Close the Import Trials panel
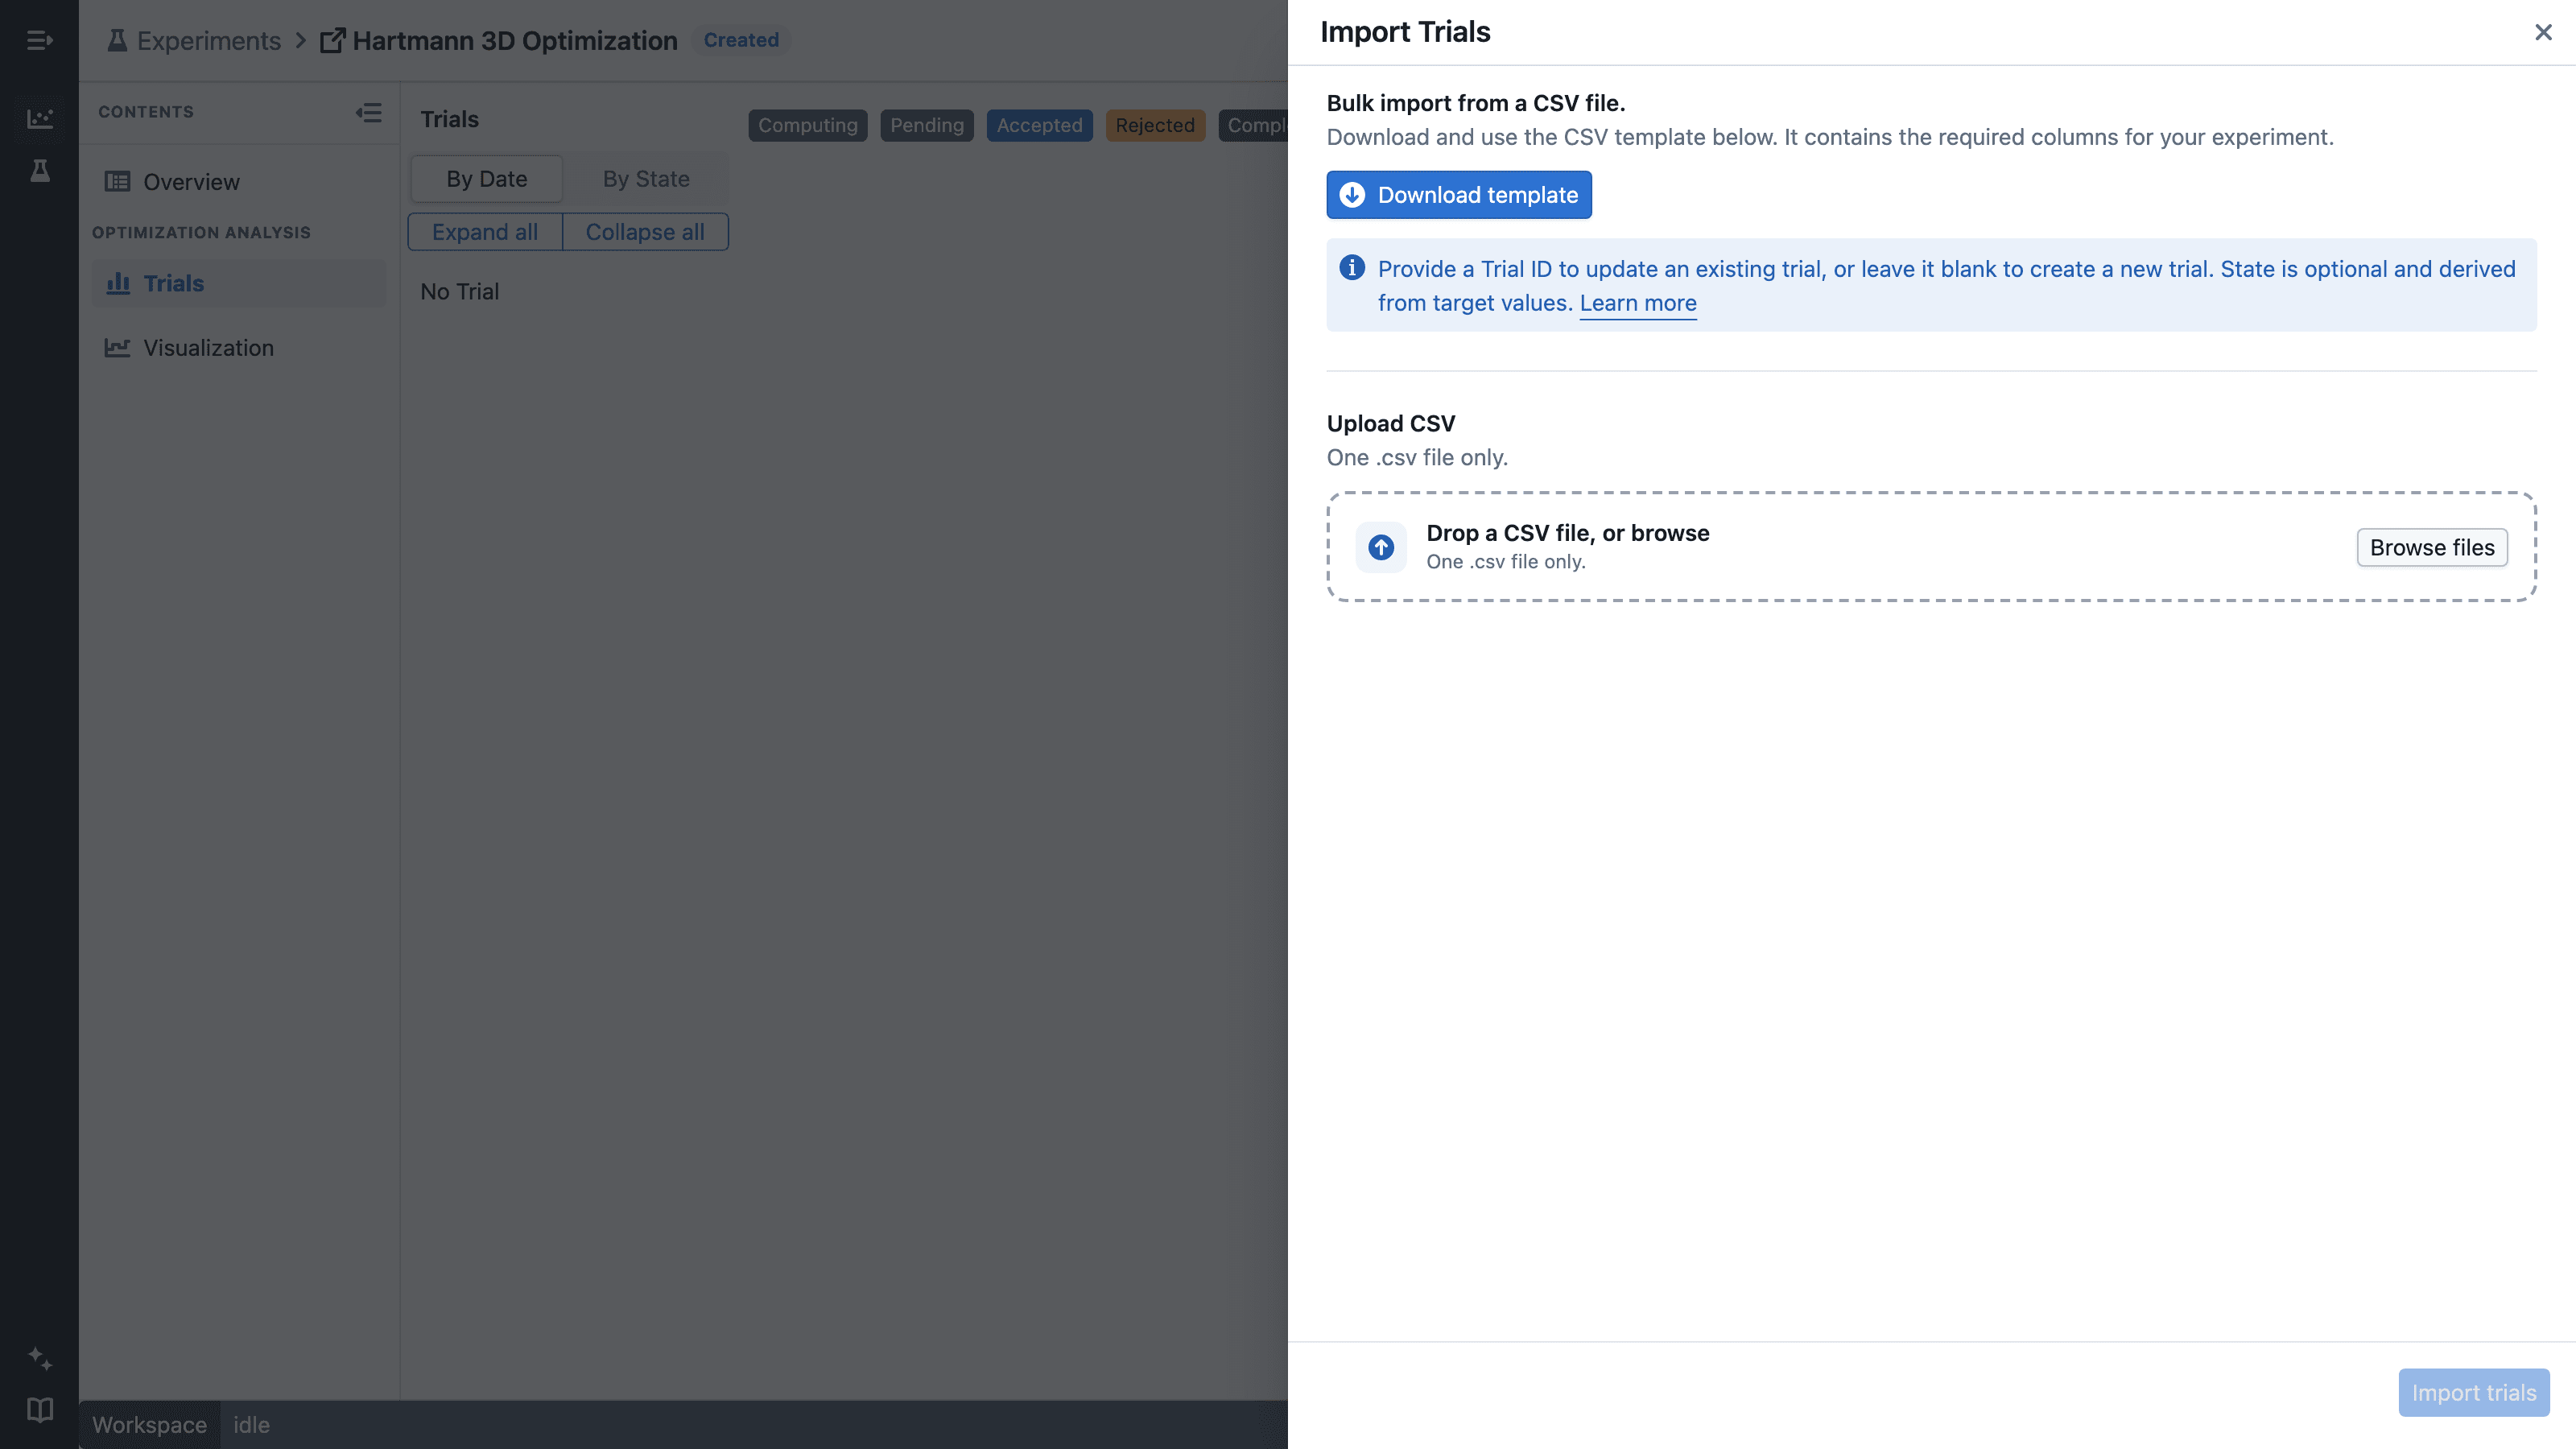This screenshot has width=2576, height=1449. (2543, 32)
